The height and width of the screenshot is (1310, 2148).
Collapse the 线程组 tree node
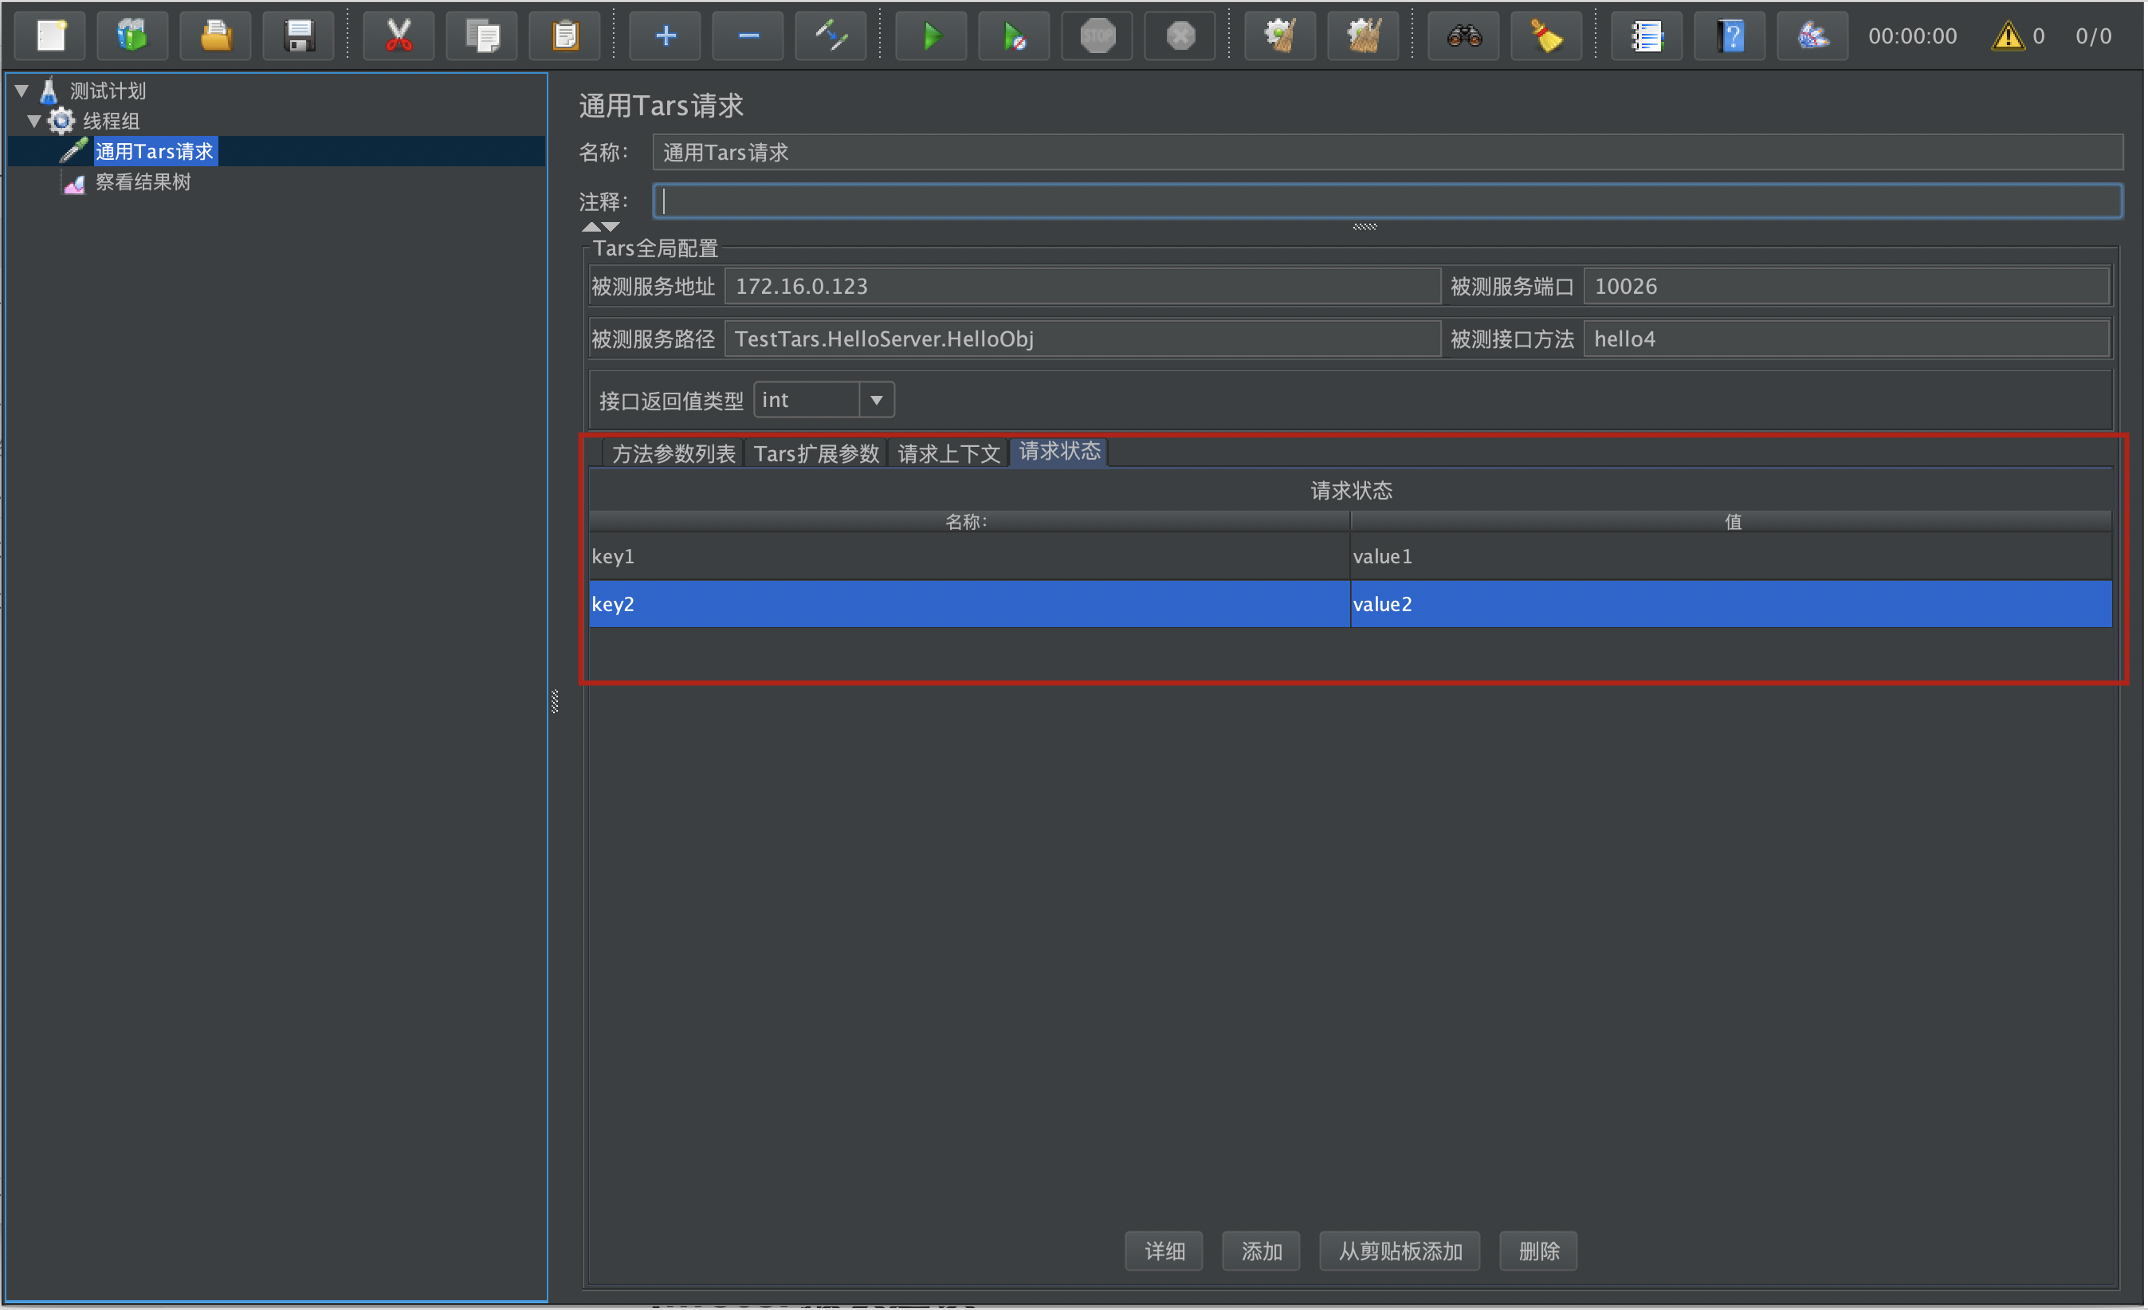point(34,121)
